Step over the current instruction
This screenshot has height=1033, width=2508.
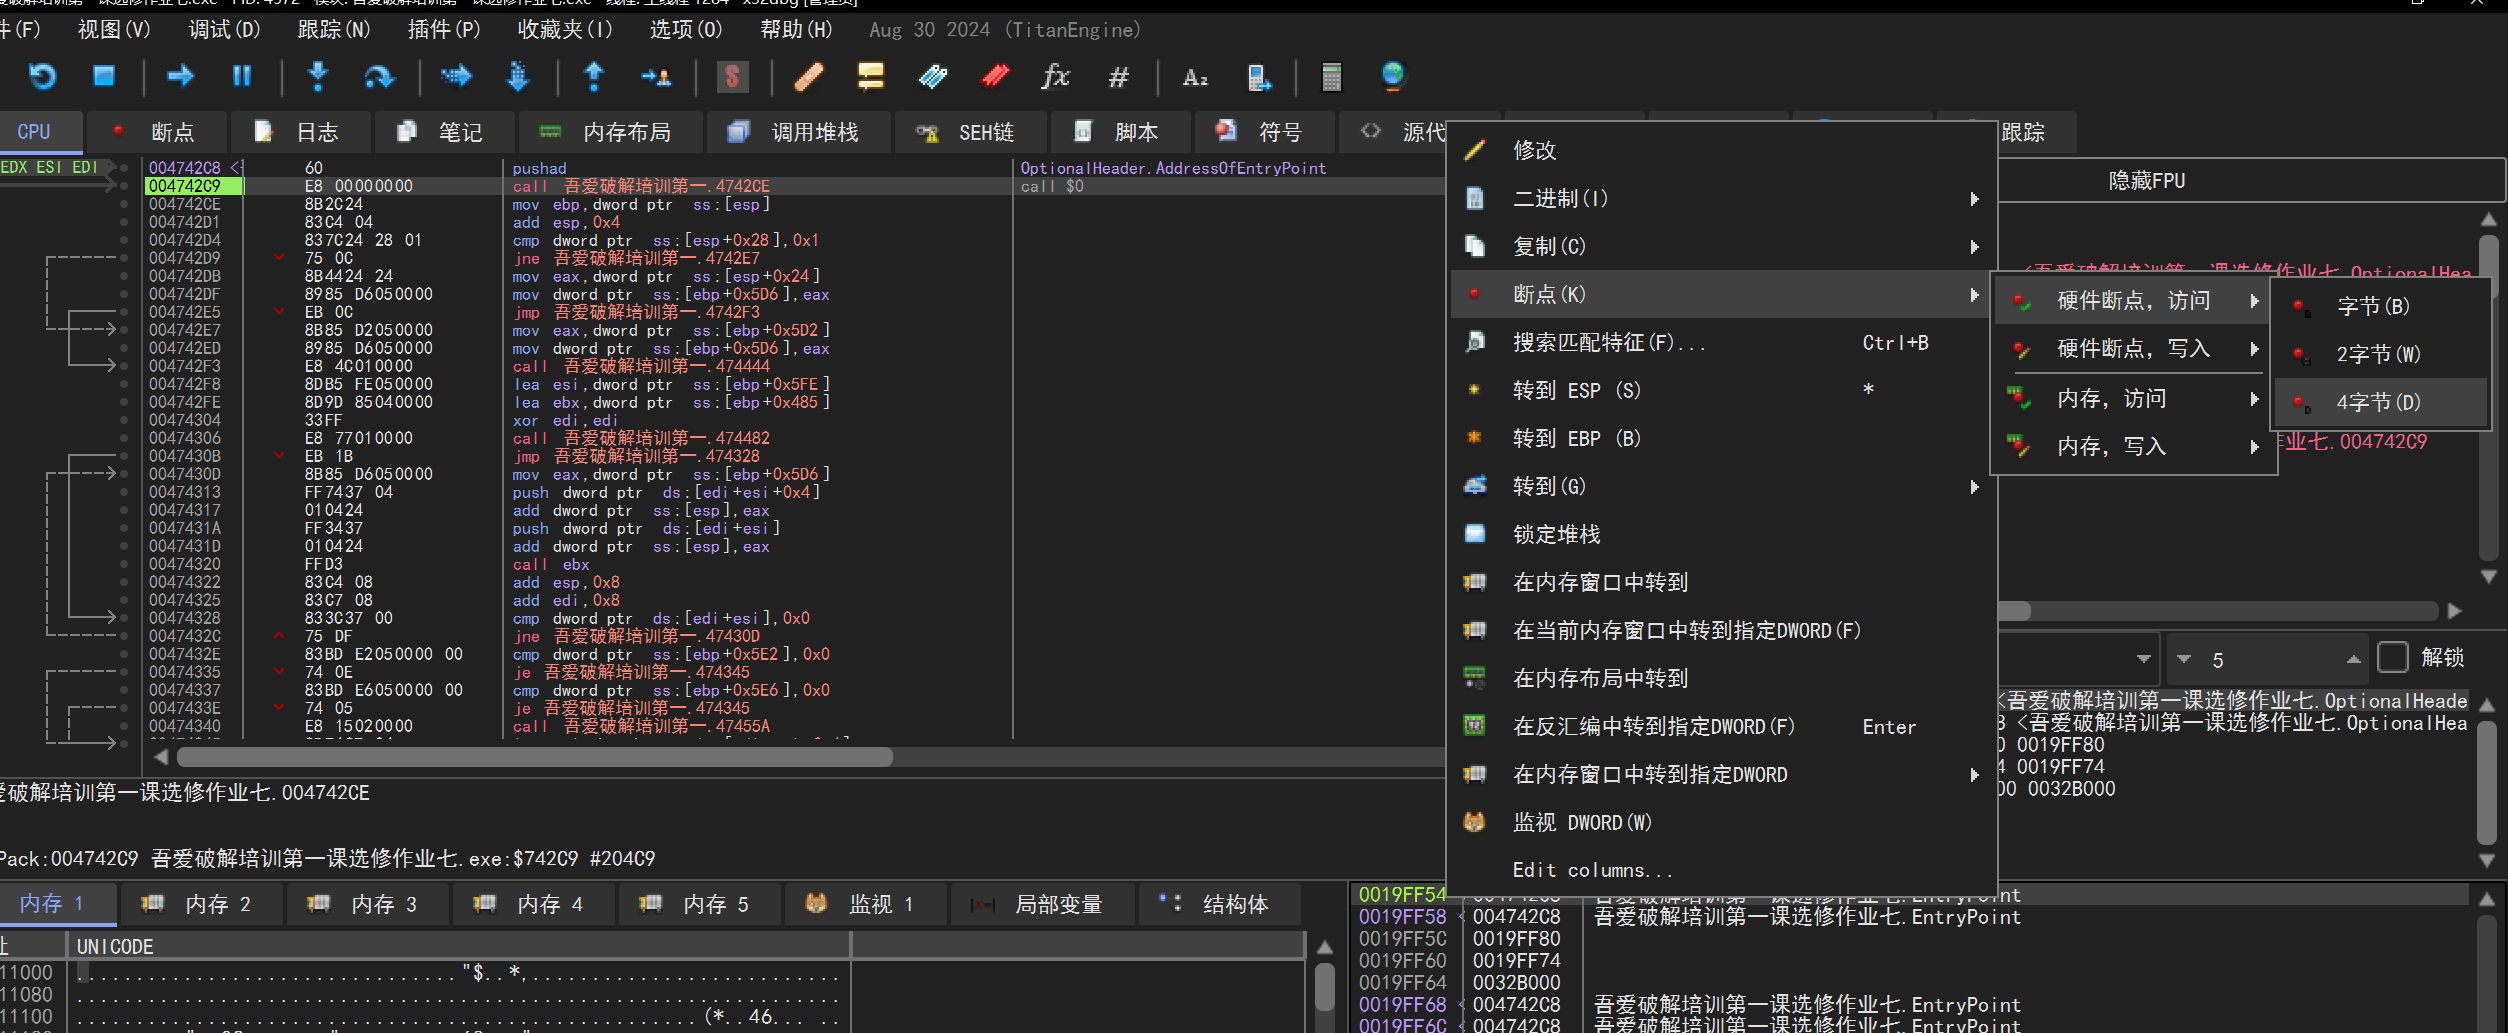coord(380,76)
